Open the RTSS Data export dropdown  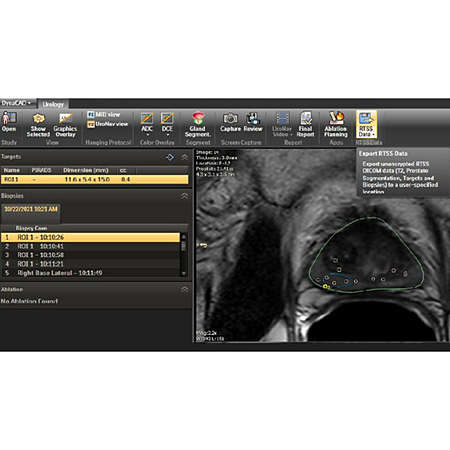[x=366, y=124]
